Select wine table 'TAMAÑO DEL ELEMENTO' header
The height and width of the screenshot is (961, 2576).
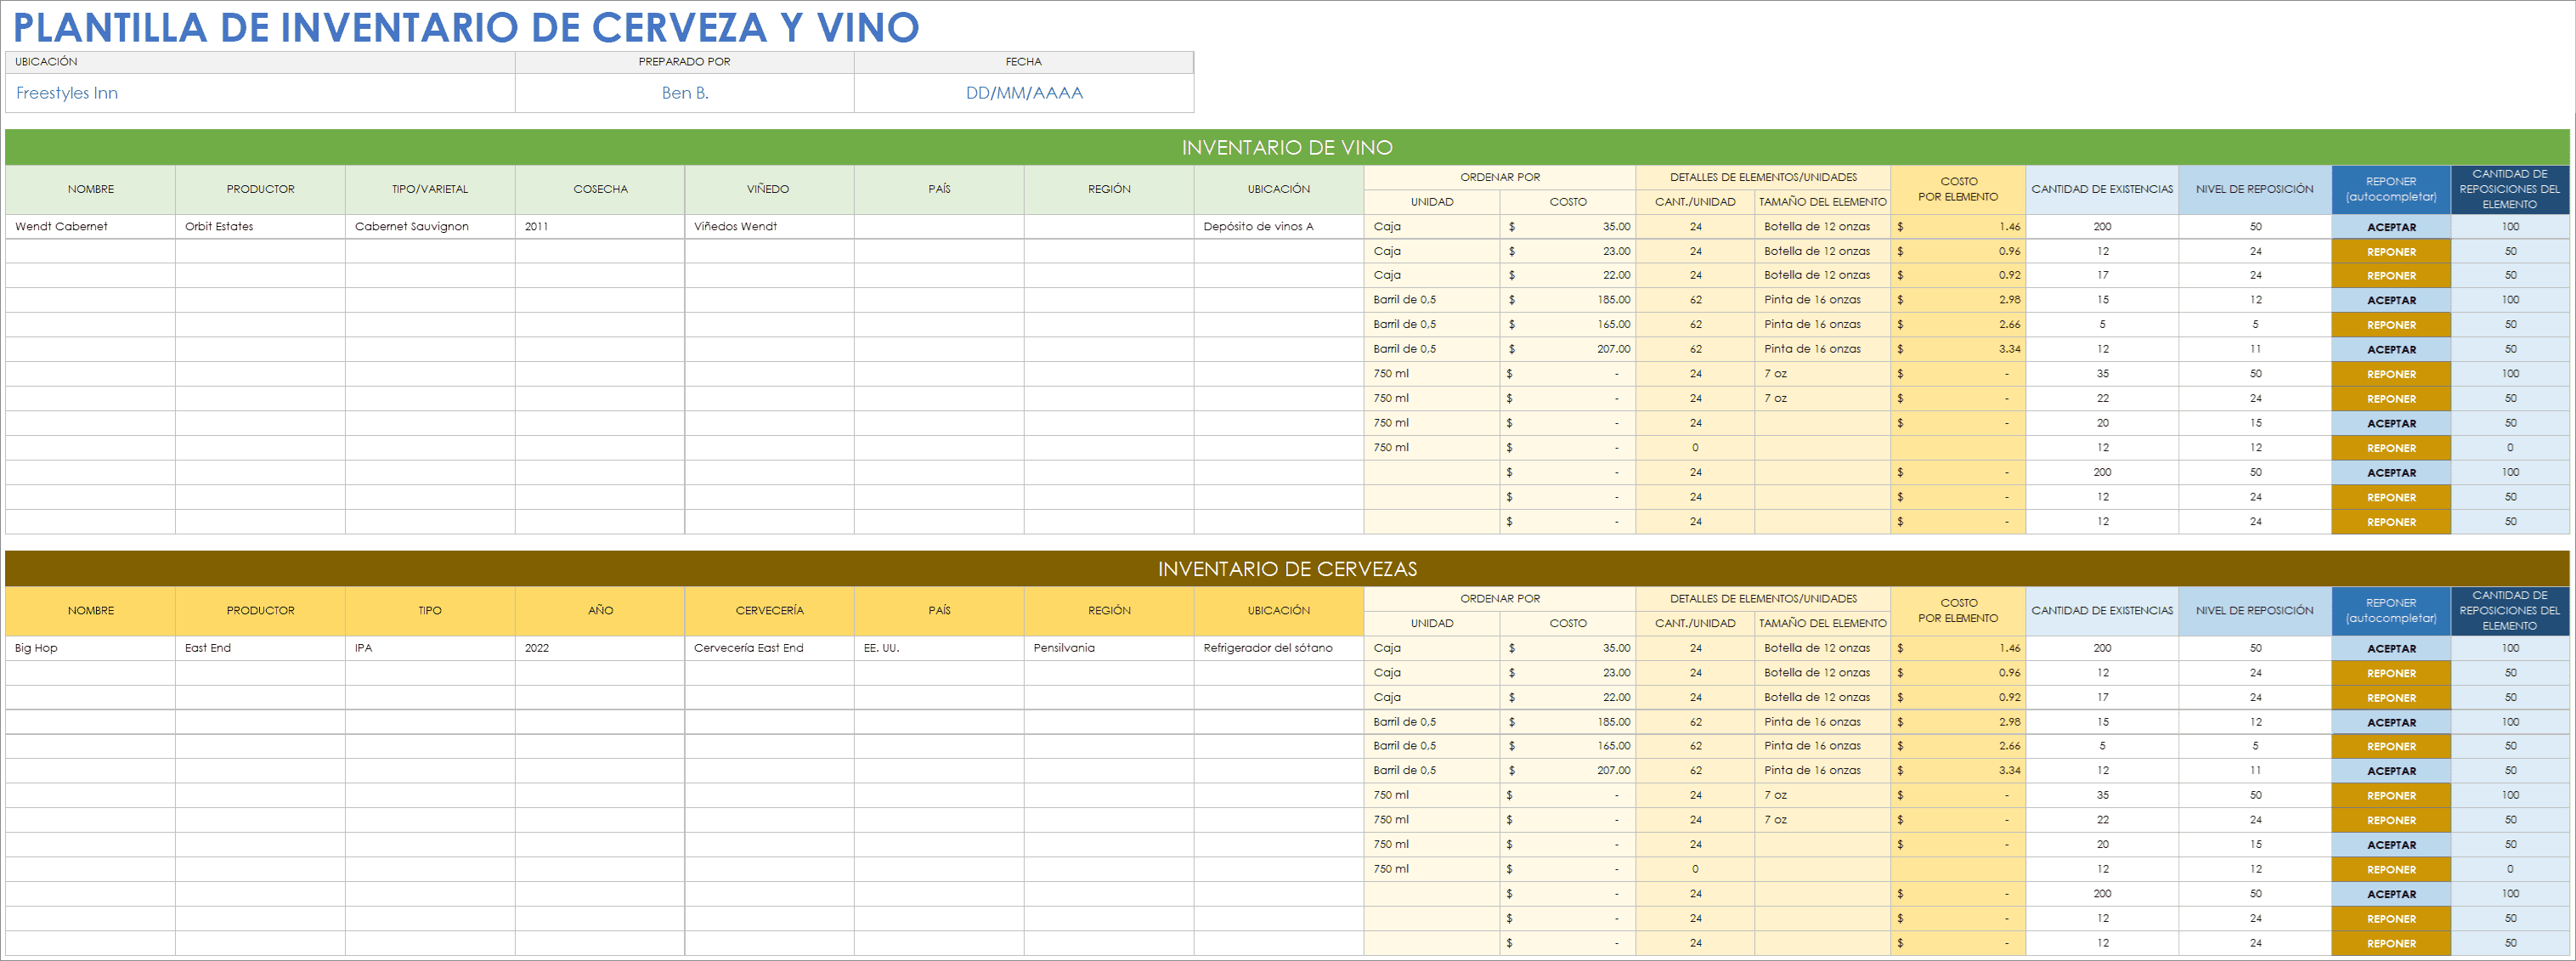point(1823,202)
